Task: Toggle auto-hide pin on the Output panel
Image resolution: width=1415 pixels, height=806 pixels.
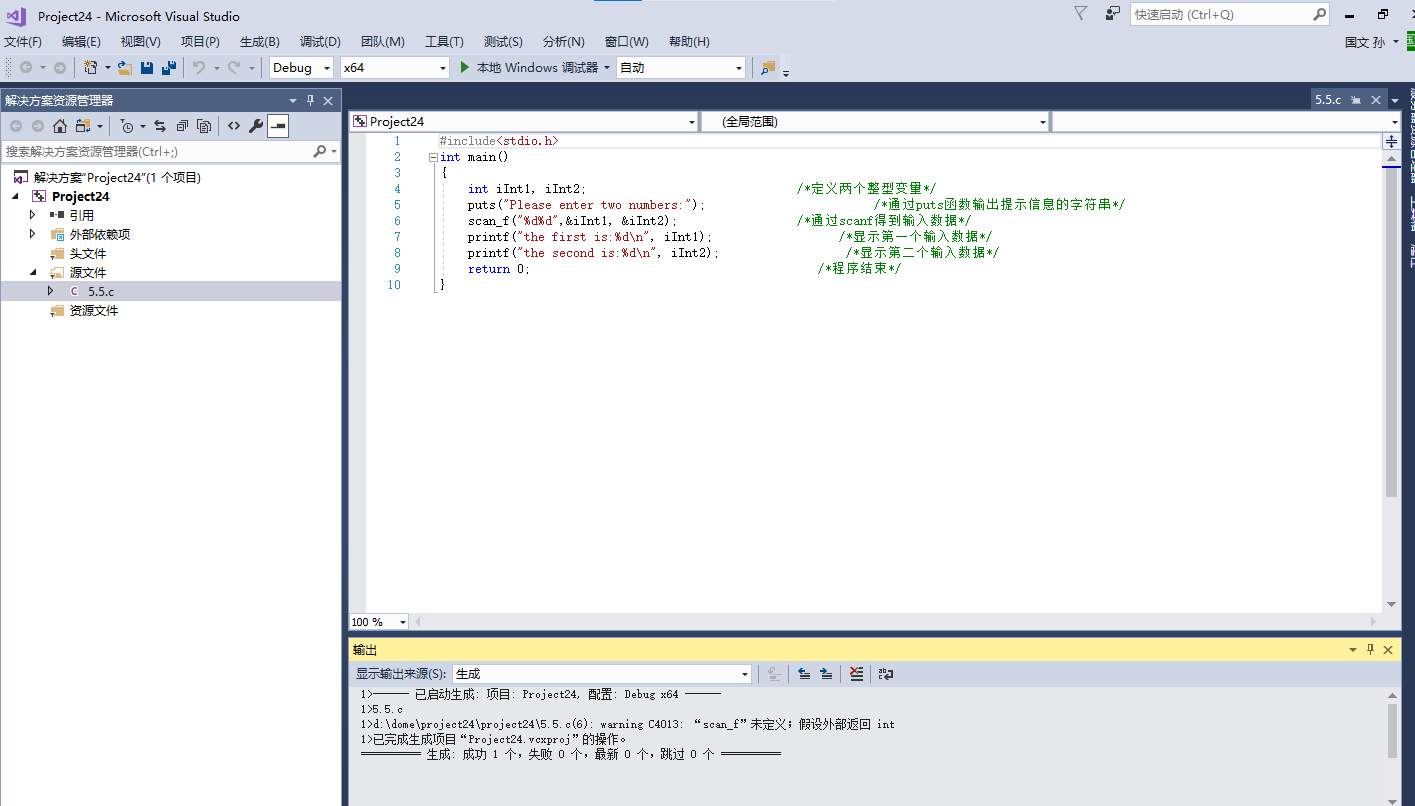Action: tap(1371, 650)
